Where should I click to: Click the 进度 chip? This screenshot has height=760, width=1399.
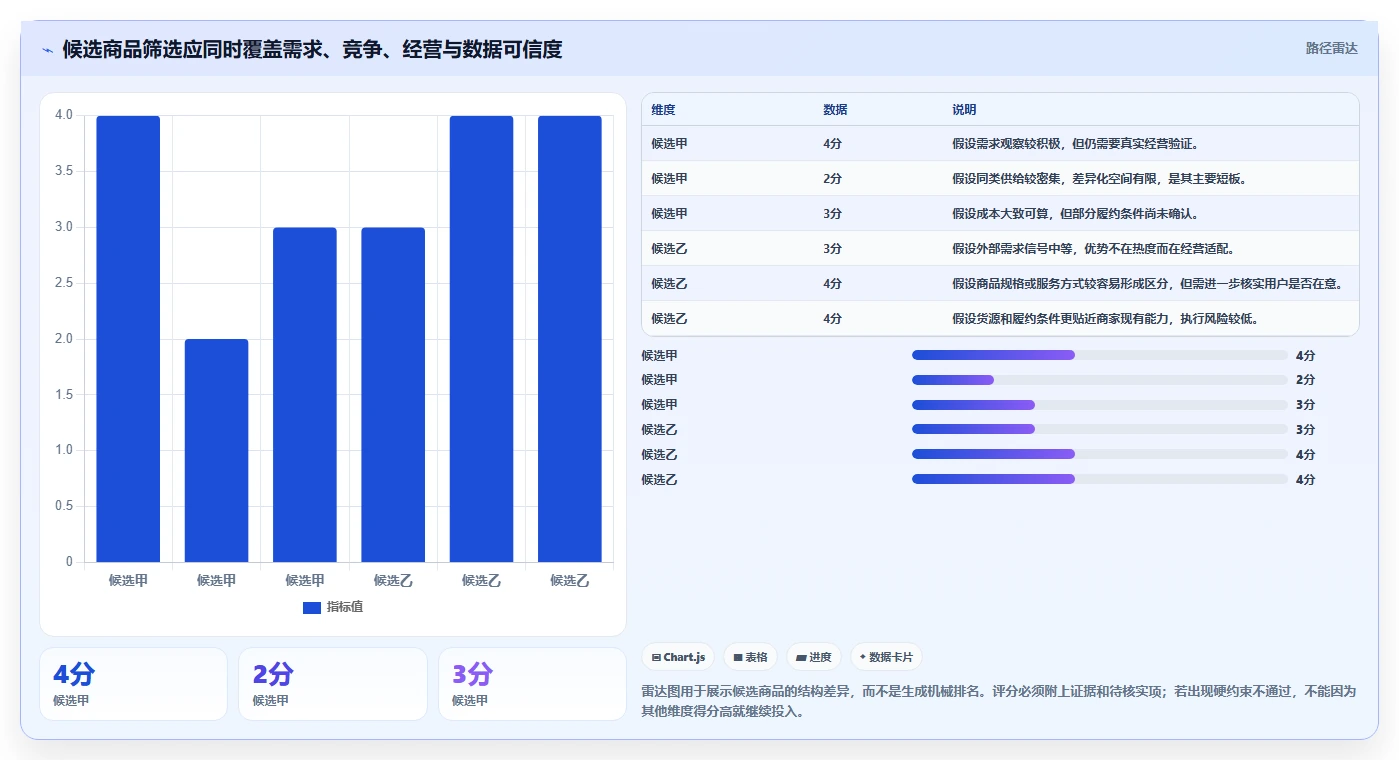(x=814, y=657)
